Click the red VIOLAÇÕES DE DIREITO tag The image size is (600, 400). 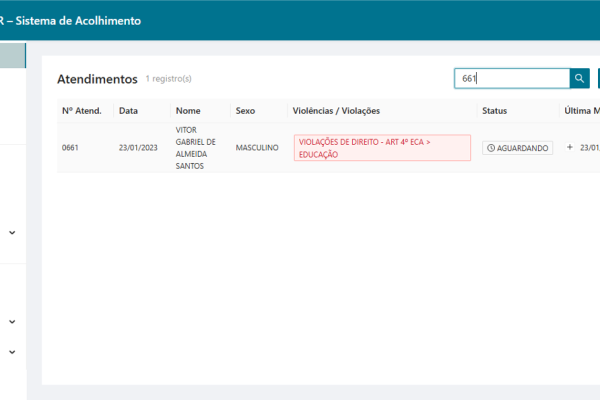pyautogui.click(x=381, y=148)
